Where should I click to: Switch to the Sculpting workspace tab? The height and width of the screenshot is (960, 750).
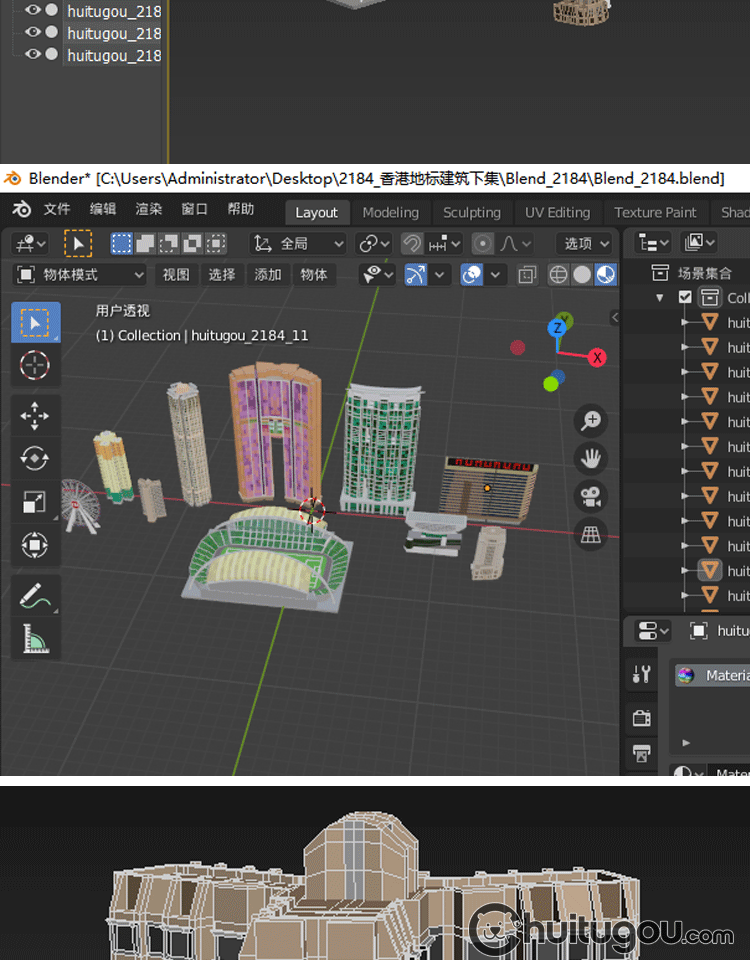click(472, 212)
